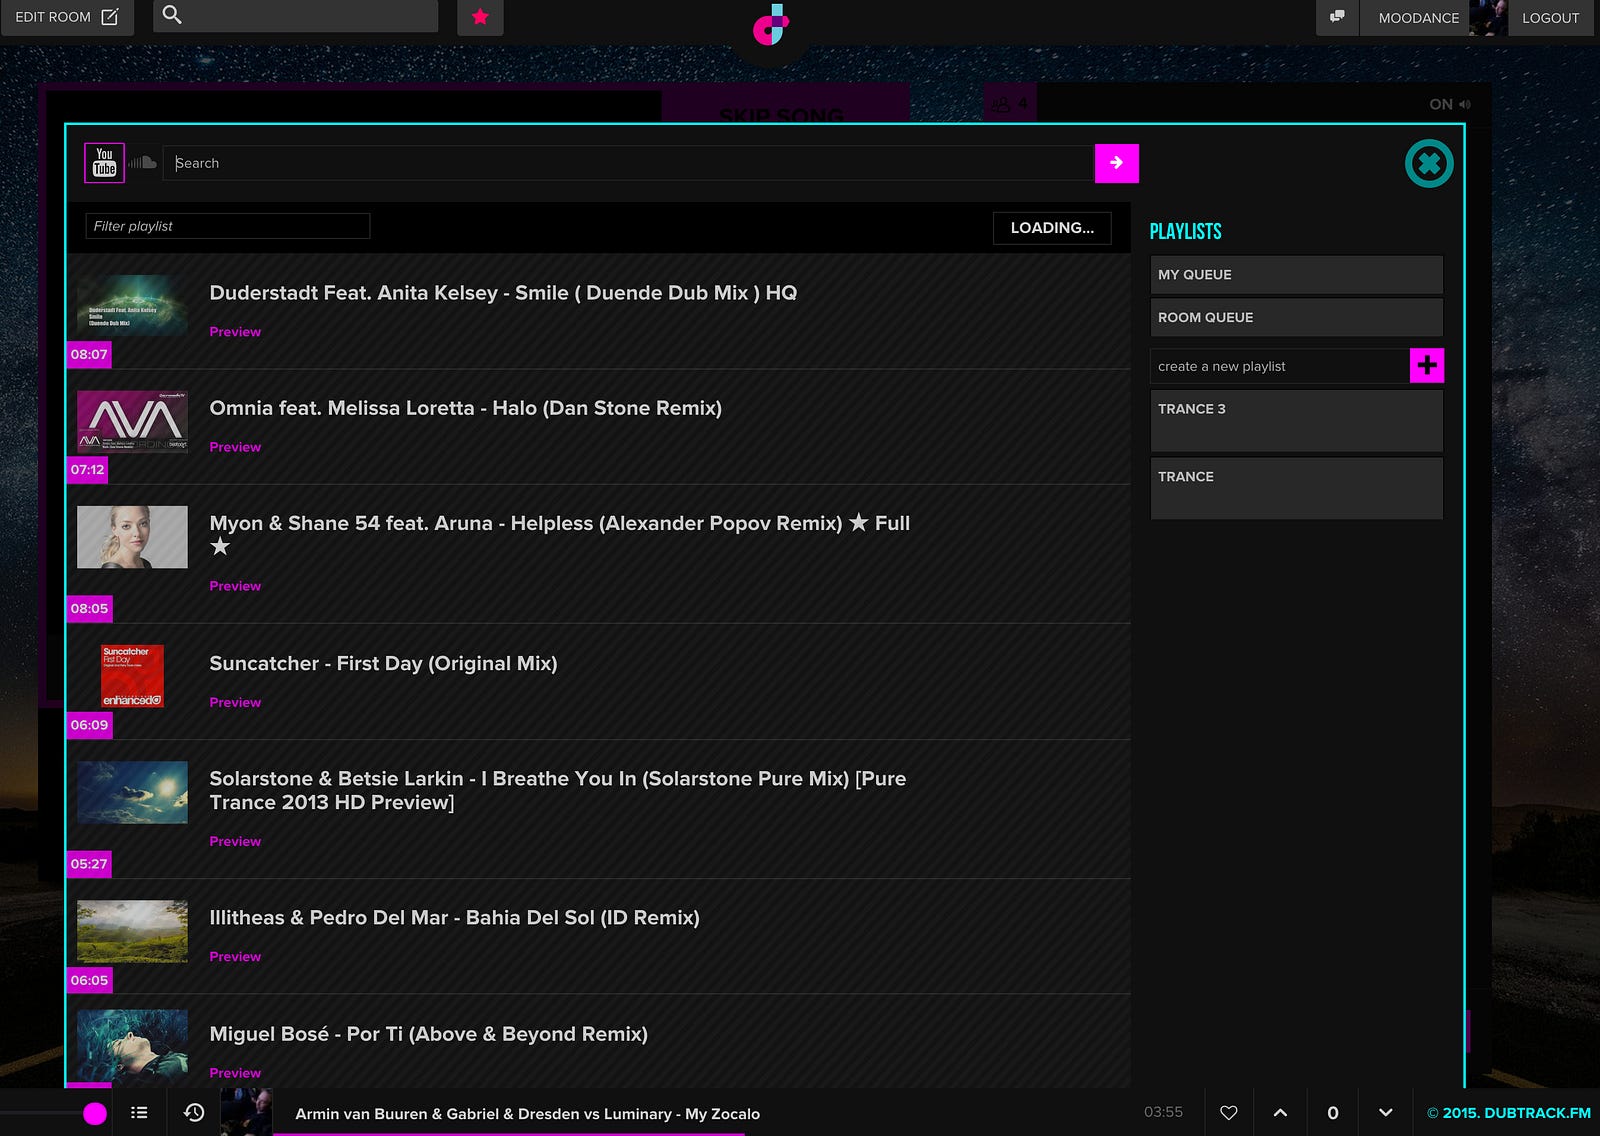Open the room history clock icon
Image resolution: width=1600 pixels, height=1136 pixels.
tap(194, 1112)
